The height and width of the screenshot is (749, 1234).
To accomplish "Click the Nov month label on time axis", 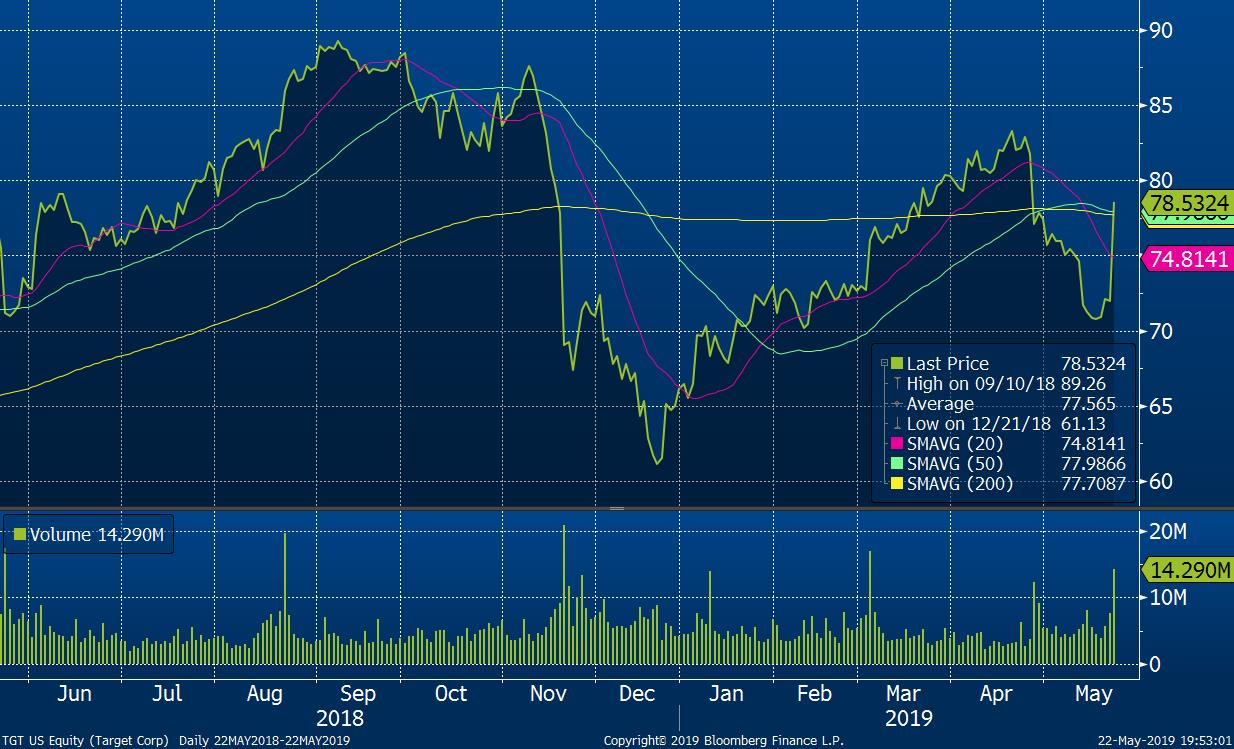I will tap(548, 694).
